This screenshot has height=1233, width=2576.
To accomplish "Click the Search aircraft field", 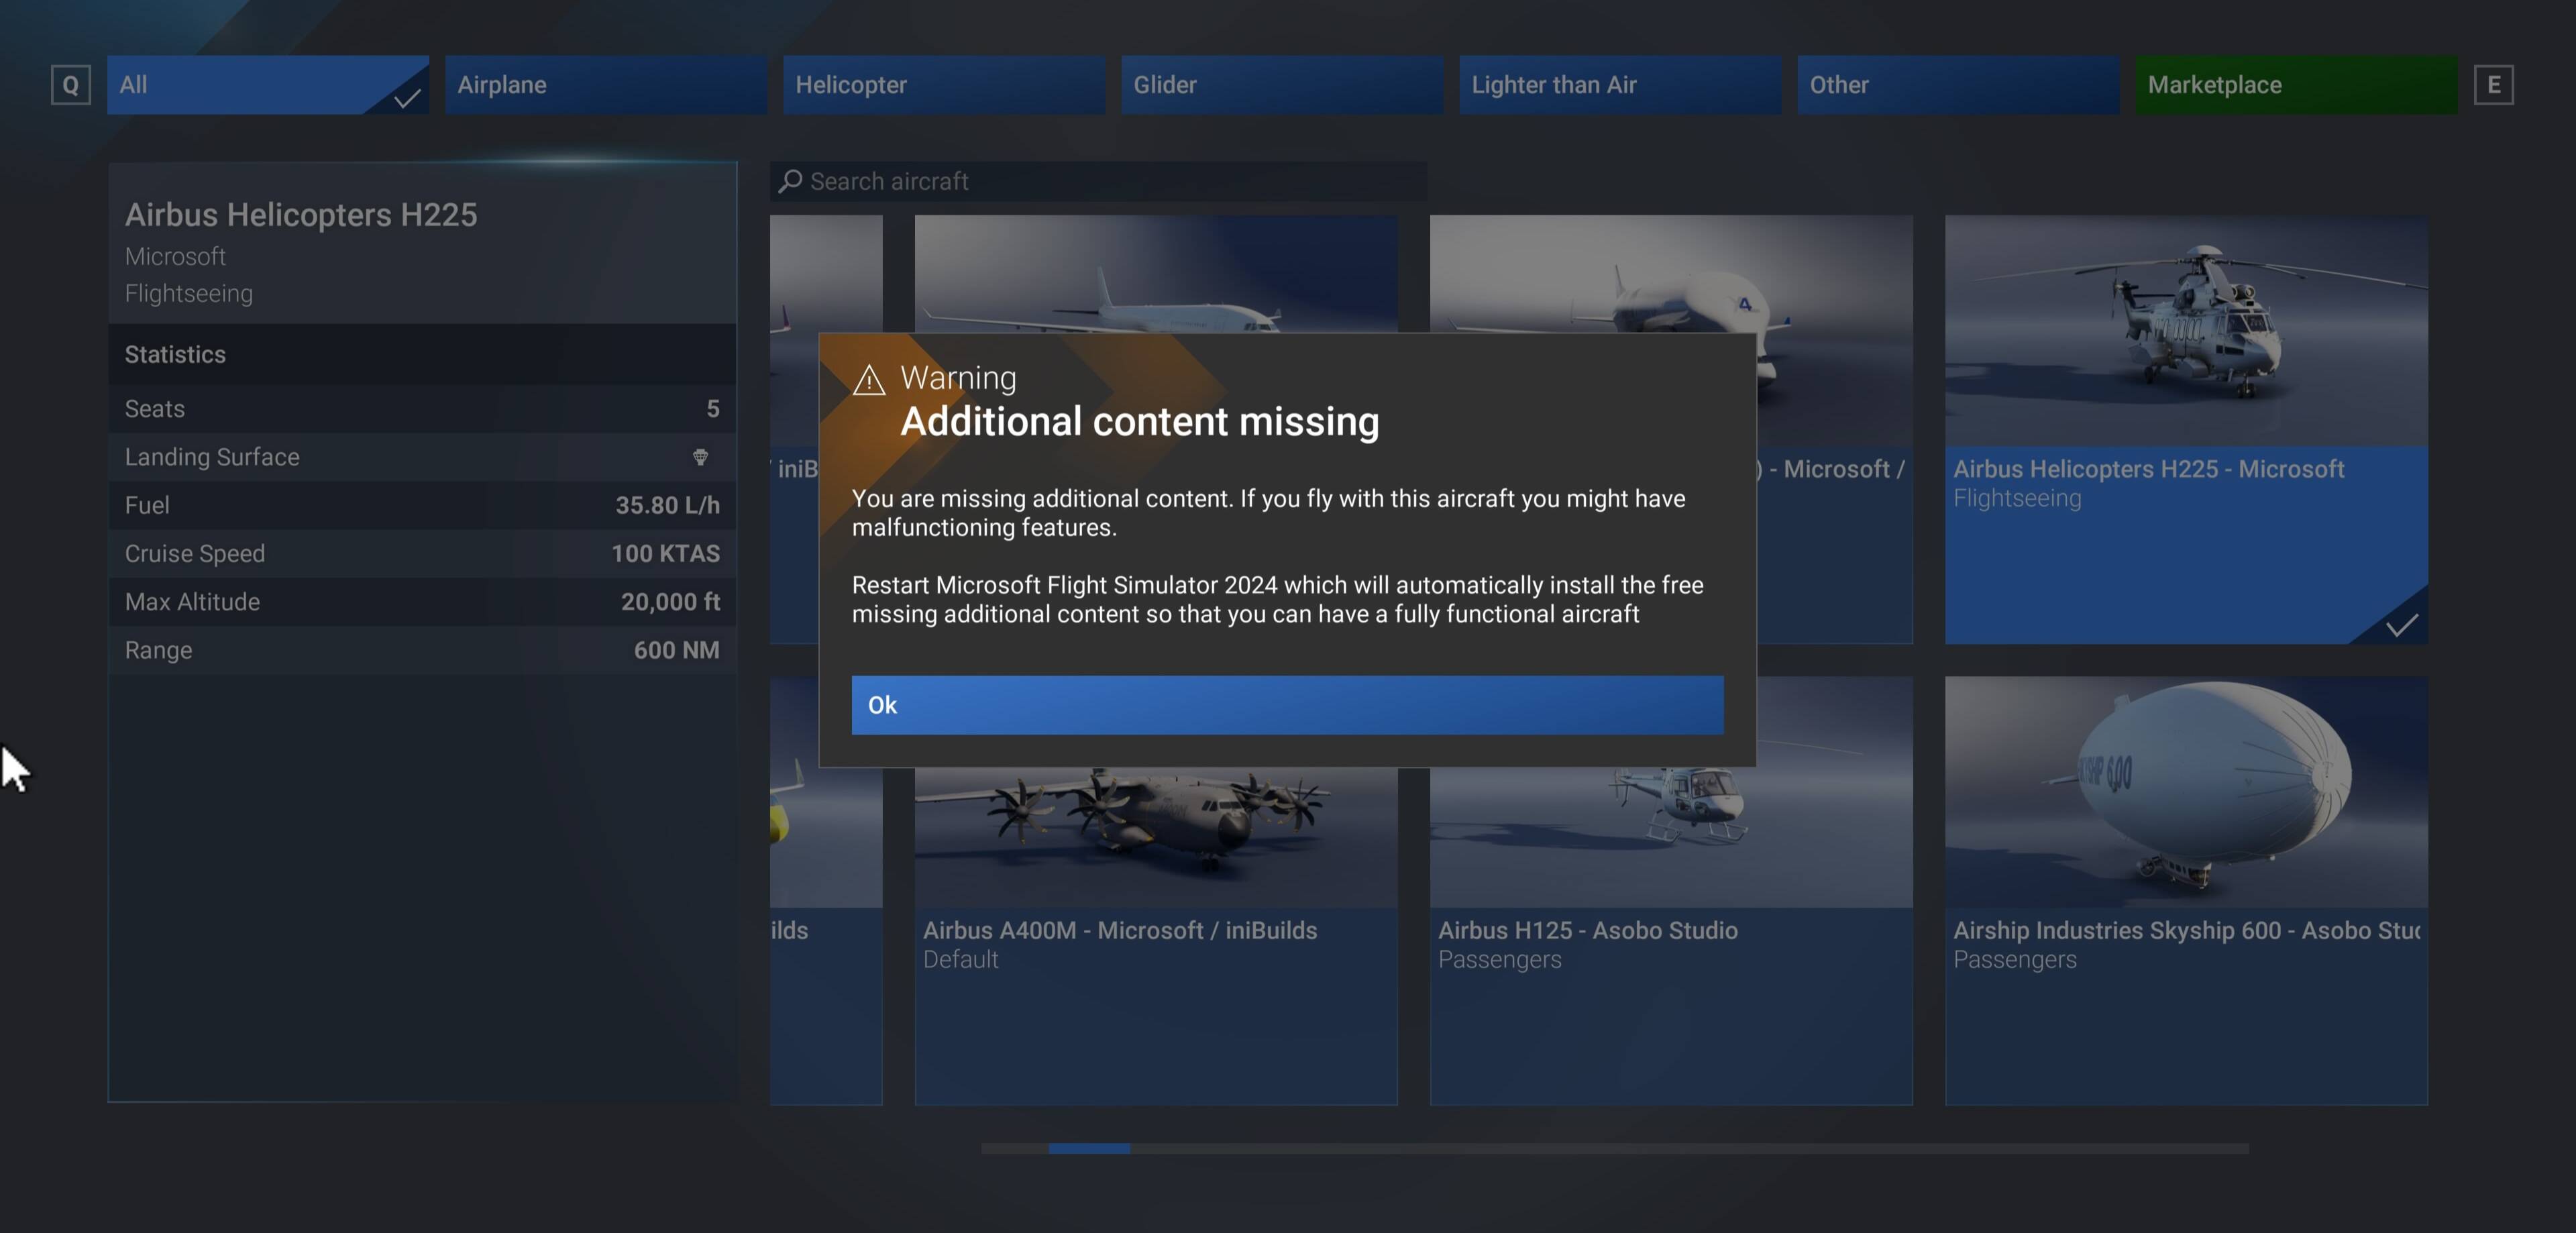I will click(1099, 181).
